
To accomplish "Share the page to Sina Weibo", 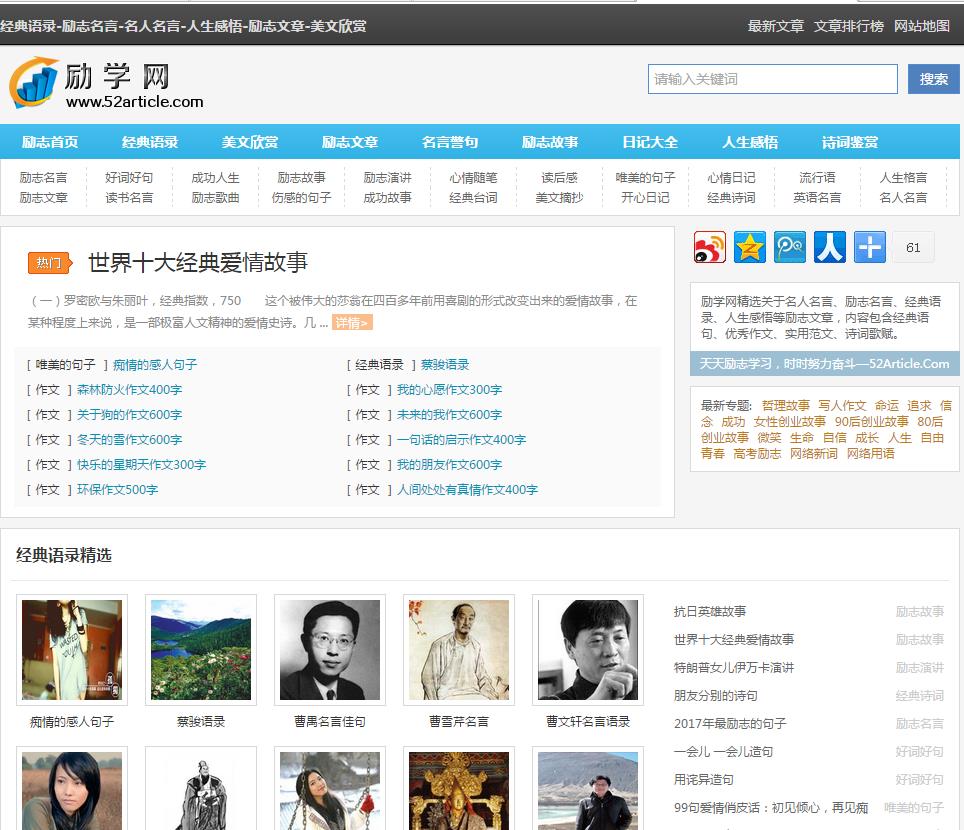I will click(x=710, y=247).
